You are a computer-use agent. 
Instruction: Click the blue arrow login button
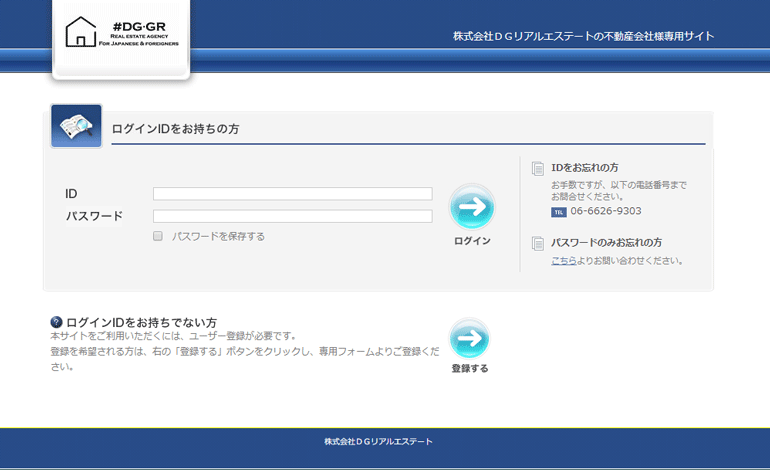pos(472,207)
